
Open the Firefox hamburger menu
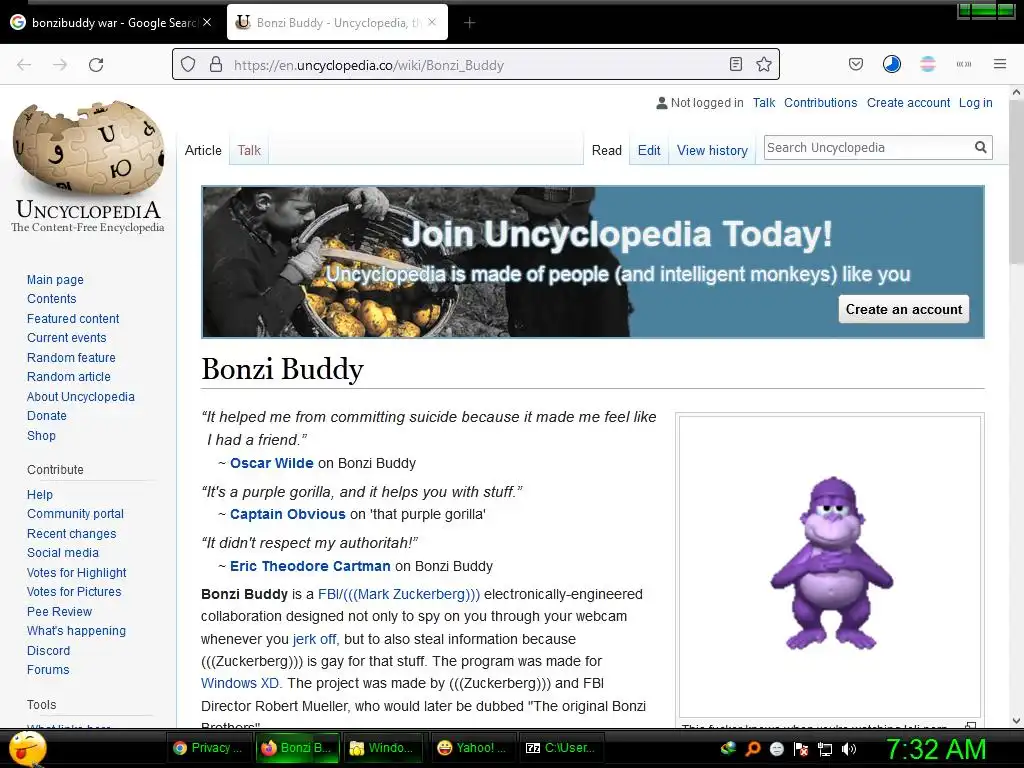tap(999, 64)
